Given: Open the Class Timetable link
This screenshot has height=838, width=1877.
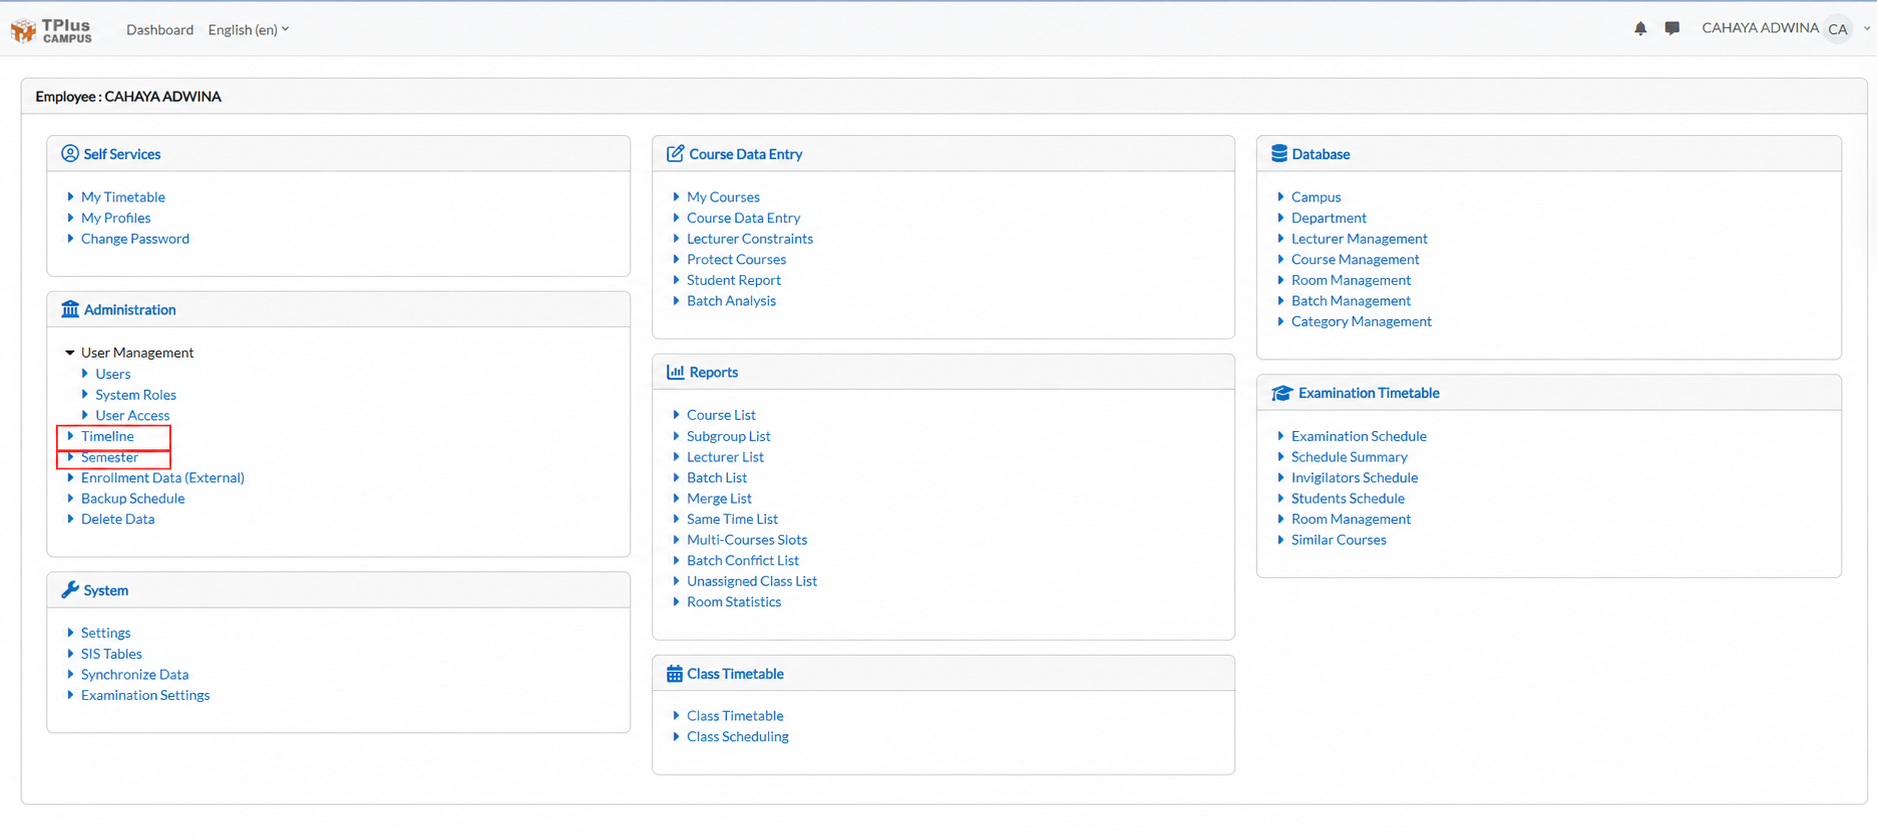Looking at the screenshot, I should (735, 716).
